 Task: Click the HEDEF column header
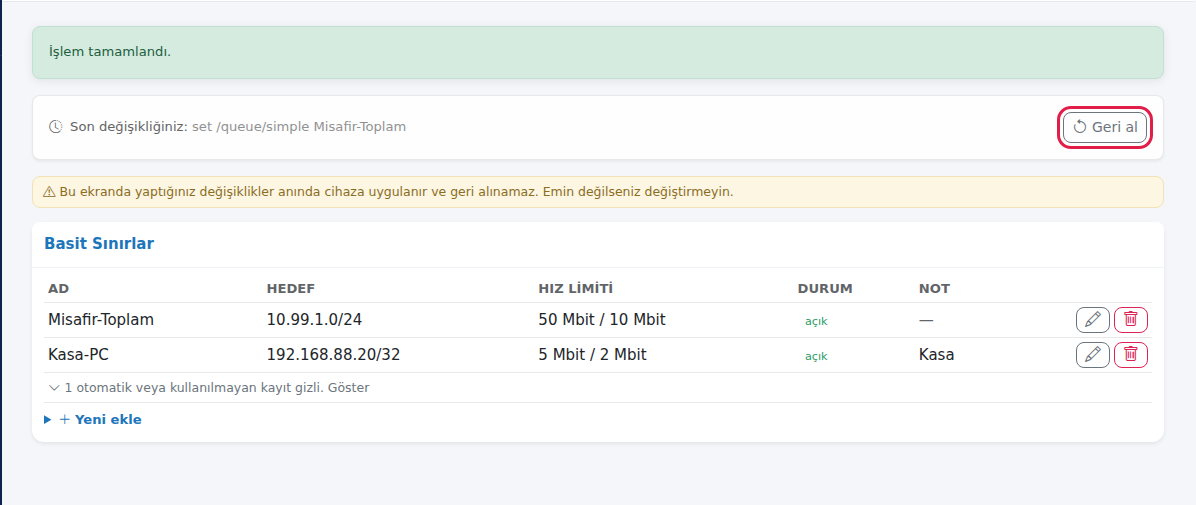coord(291,288)
